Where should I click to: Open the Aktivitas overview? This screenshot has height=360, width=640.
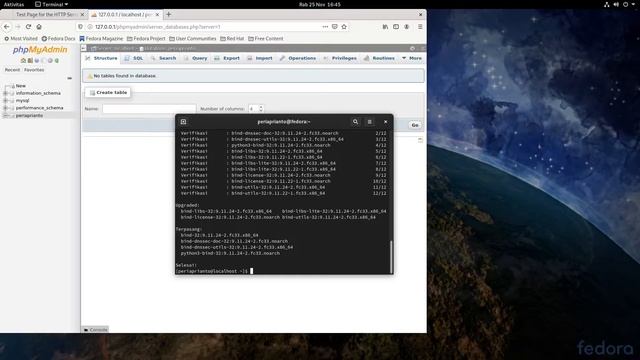(x=14, y=4)
